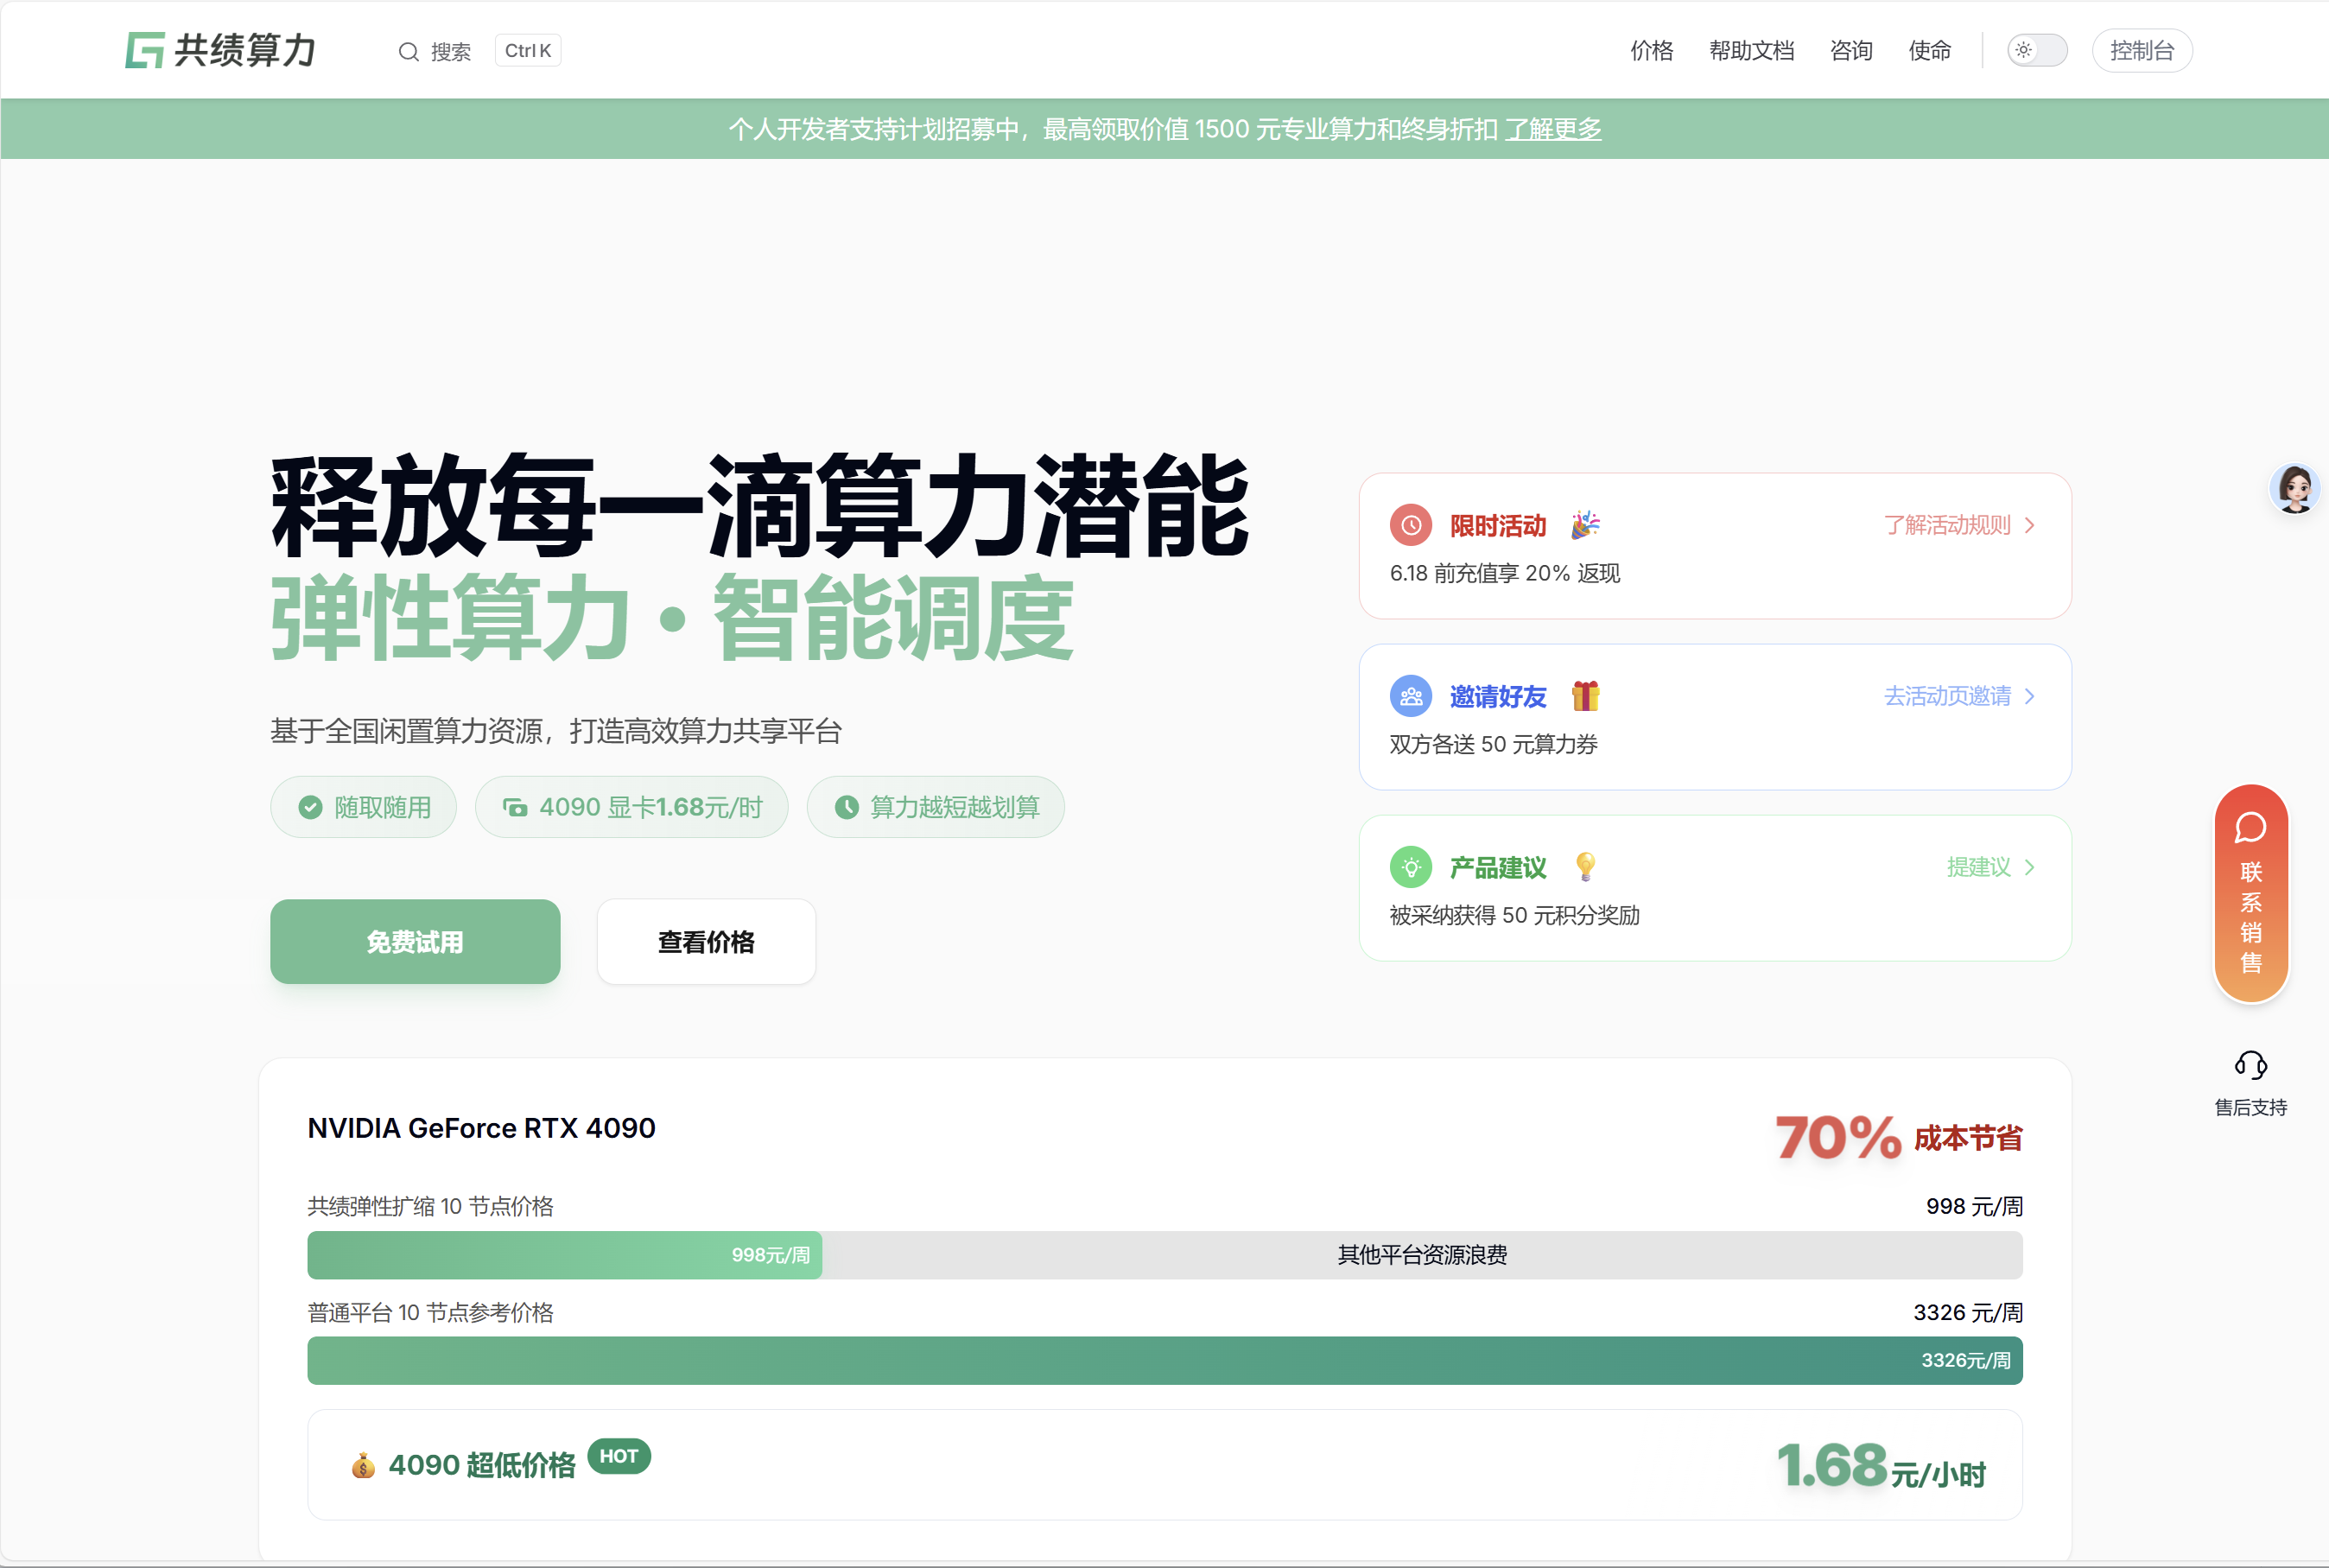Click the 共绩算力 logo icon

(x=144, y=50)
